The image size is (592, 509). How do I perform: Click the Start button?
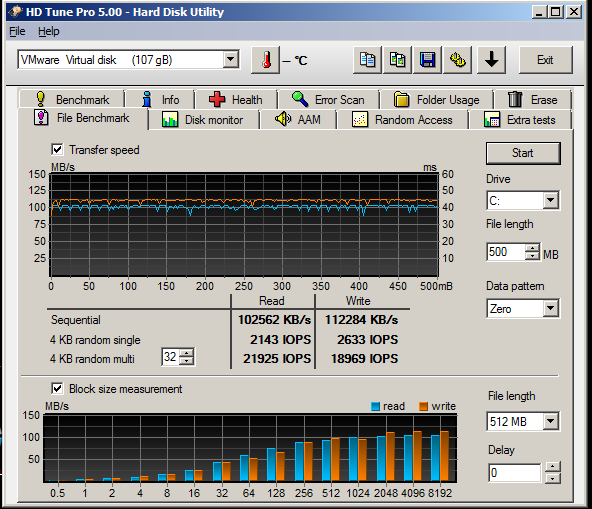coord(523,153)
